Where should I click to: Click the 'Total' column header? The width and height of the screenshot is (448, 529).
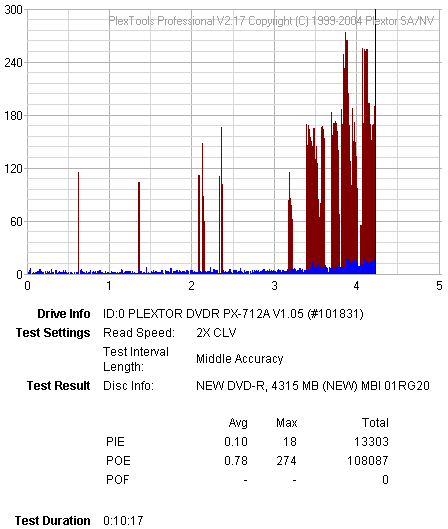375,423
